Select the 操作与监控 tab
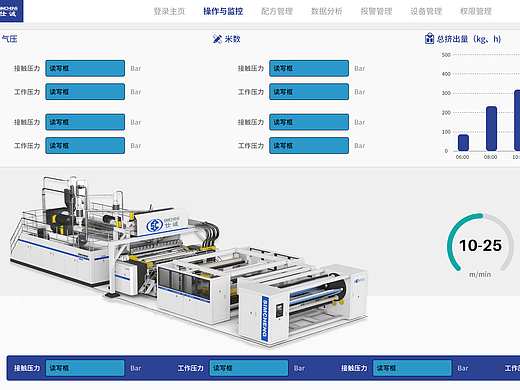 pyautogui.click(x=223, y=11)
